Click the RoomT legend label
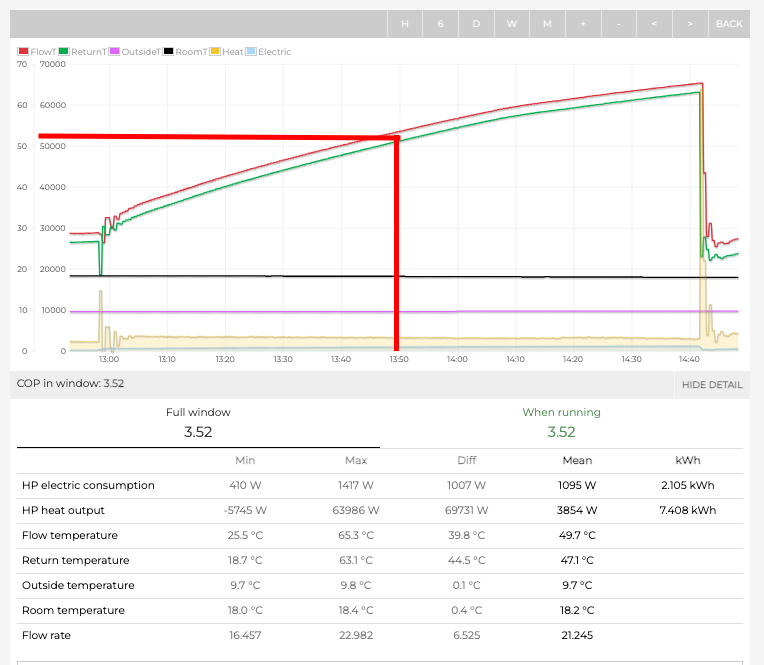The height and width of the screenshot is (665, 764). coord(191,52)
